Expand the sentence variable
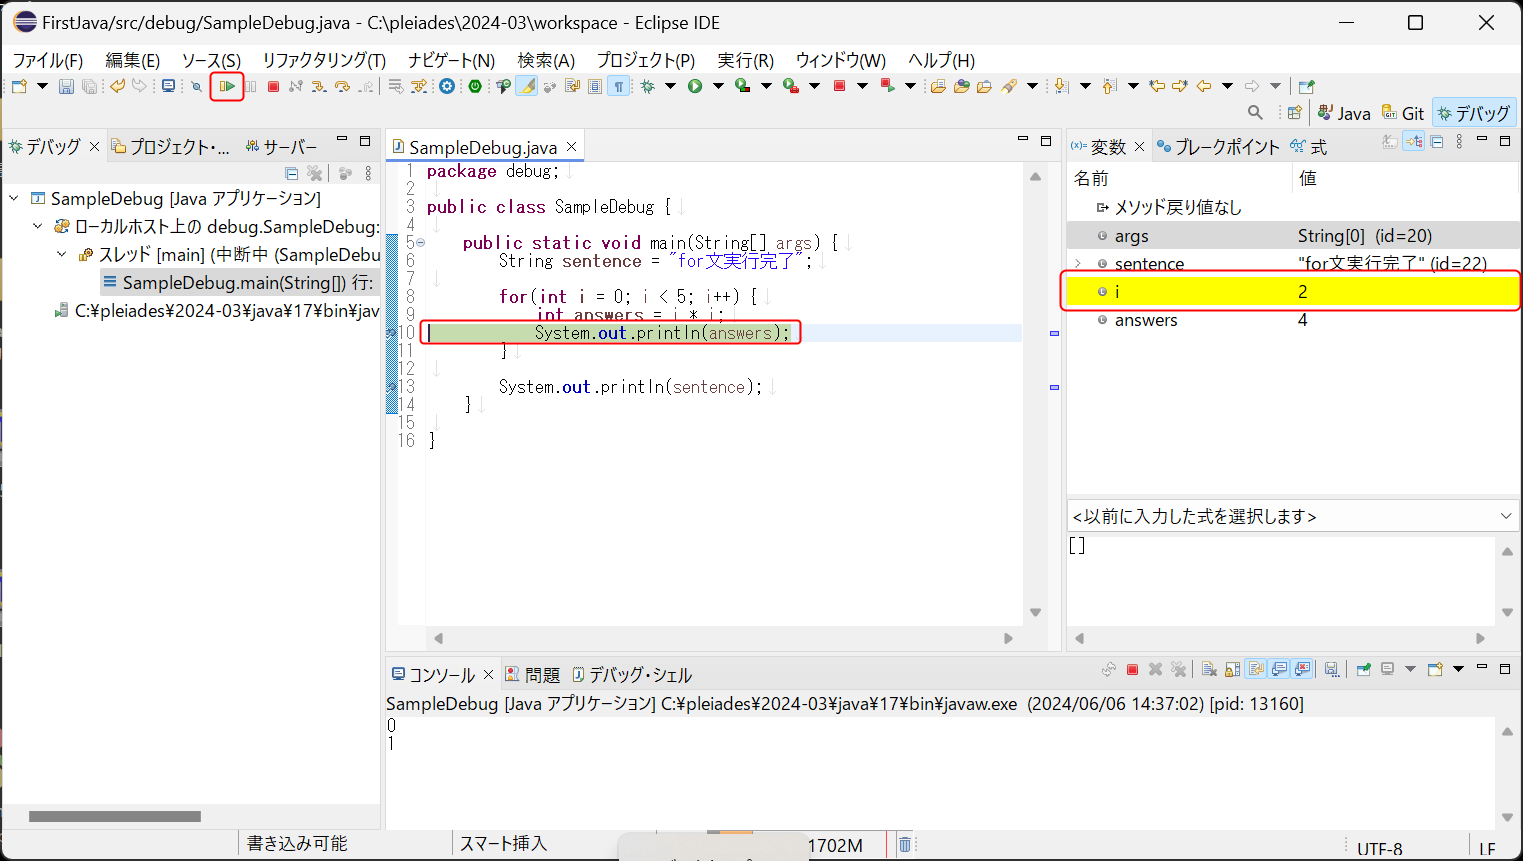This screenshot has width=1524, height=862. point(1078,264)
